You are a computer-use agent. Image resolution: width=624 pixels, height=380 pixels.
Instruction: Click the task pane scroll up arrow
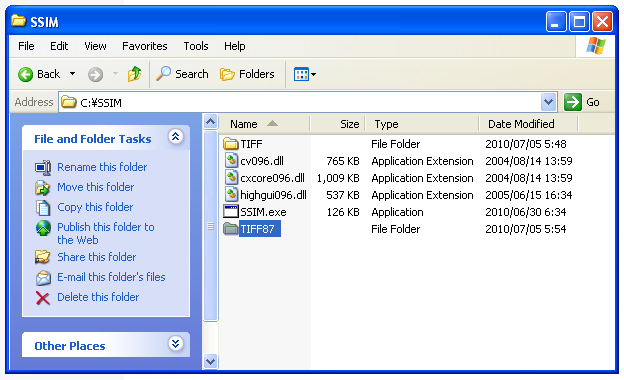211,121
